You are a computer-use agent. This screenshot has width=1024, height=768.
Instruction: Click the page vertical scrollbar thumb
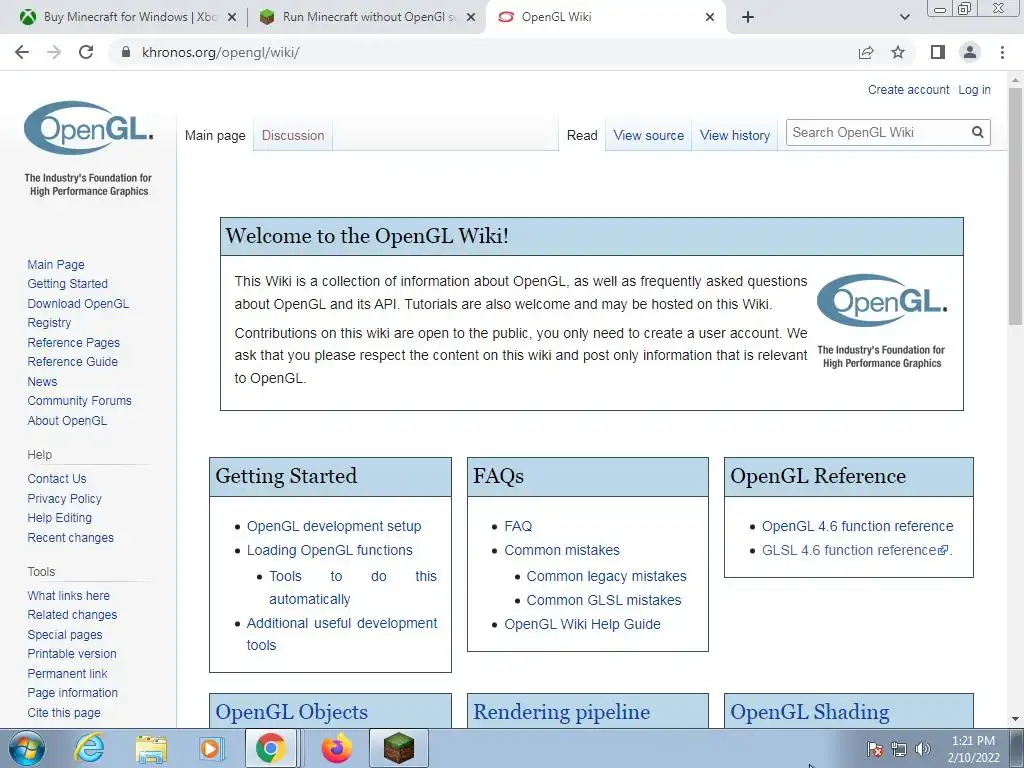click(1015, 206)
